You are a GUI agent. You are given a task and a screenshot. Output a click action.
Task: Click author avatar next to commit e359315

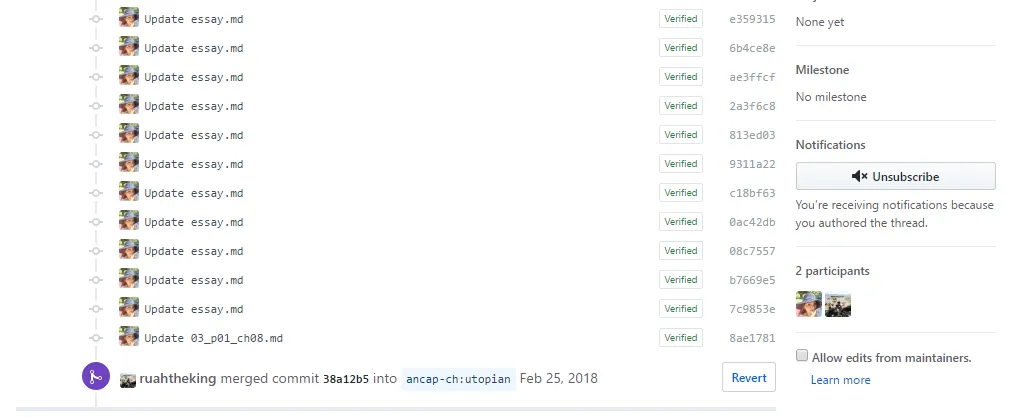pos(129,17)
